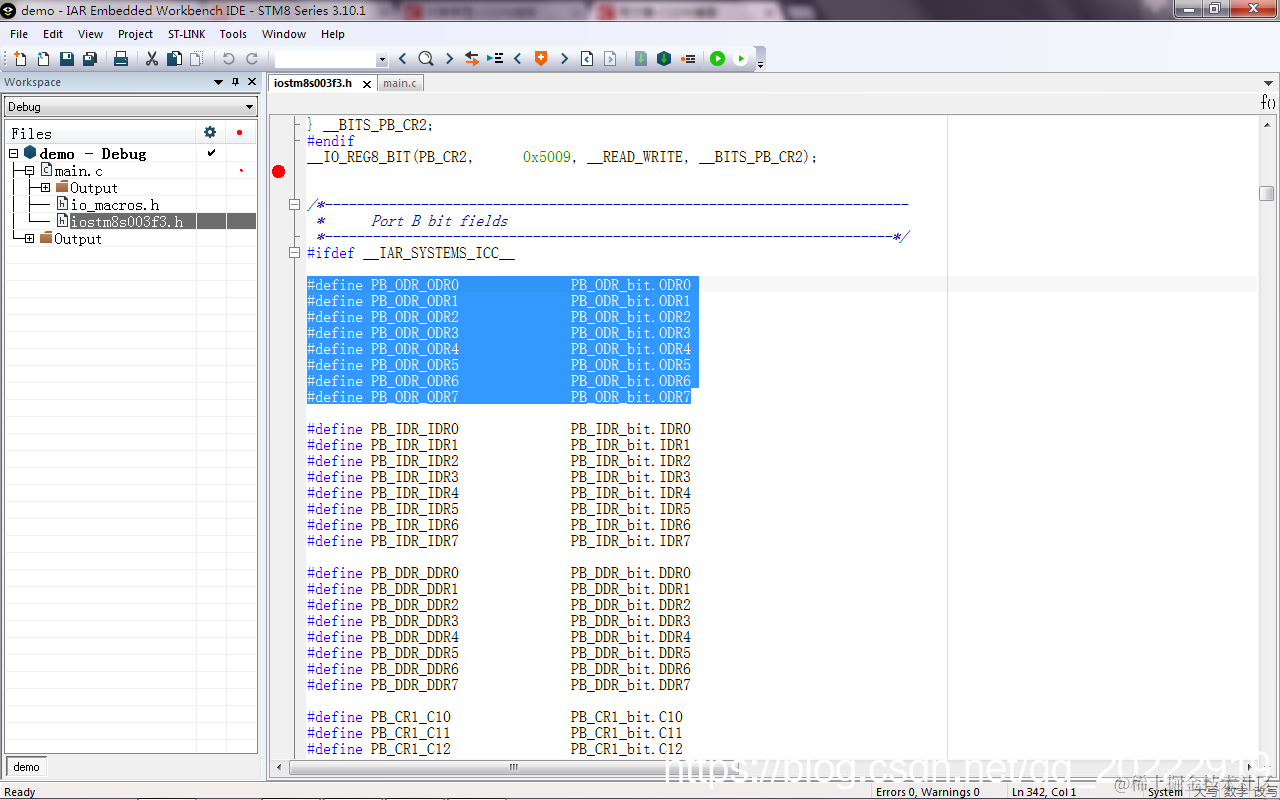
Task: Switch to the main.c editor tab
Action: (x=400, y=83)
